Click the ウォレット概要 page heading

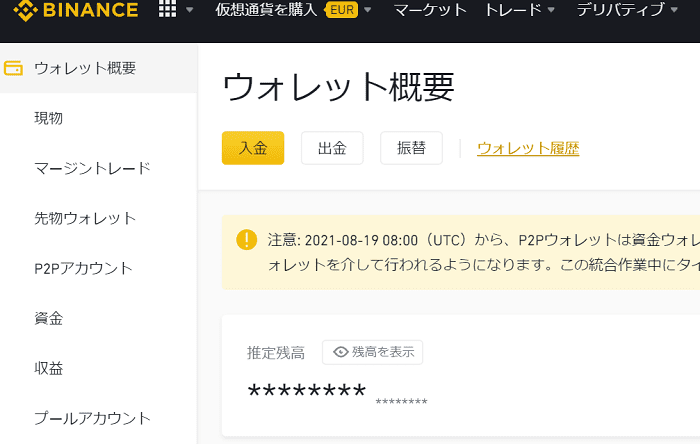(x=338, y=87)
